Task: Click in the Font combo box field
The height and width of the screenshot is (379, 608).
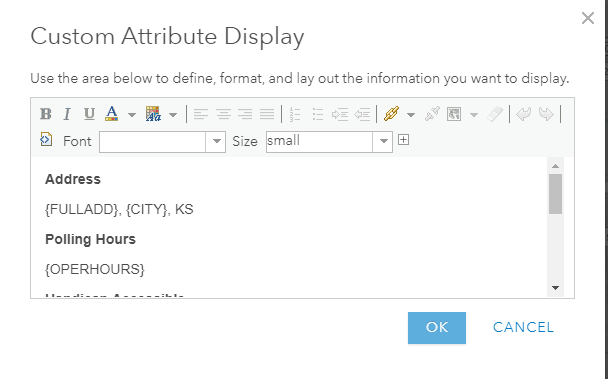Action: [152, 142]
